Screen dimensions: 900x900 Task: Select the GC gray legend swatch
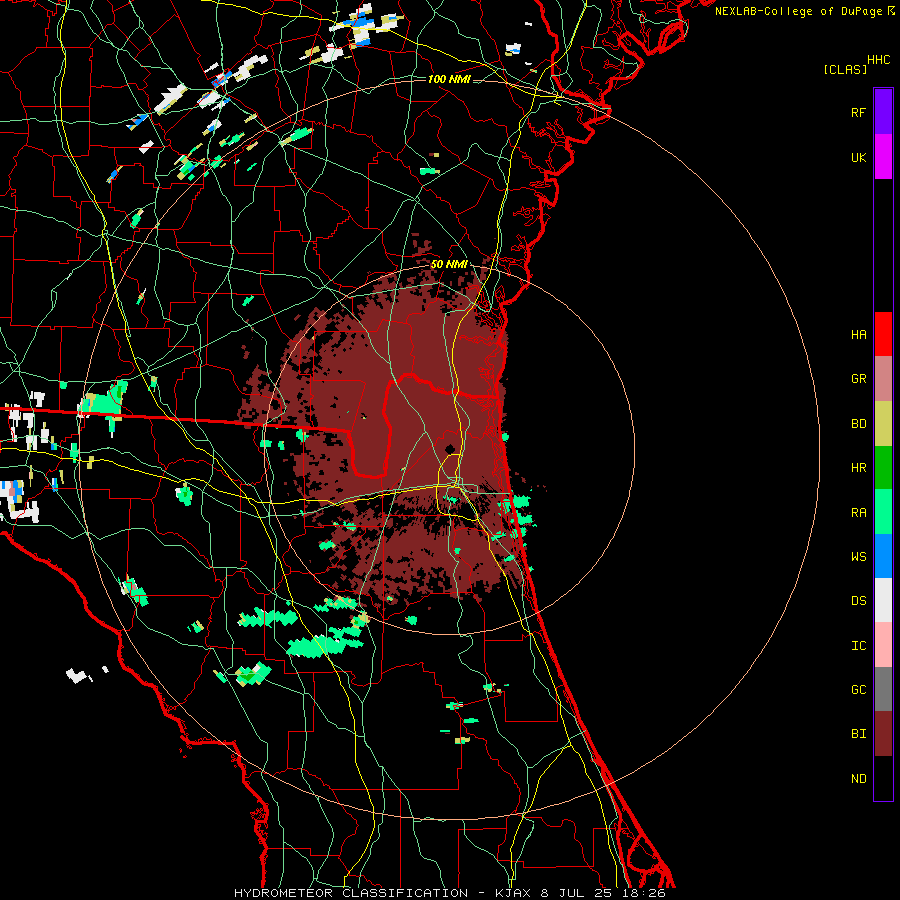[883, 689]
